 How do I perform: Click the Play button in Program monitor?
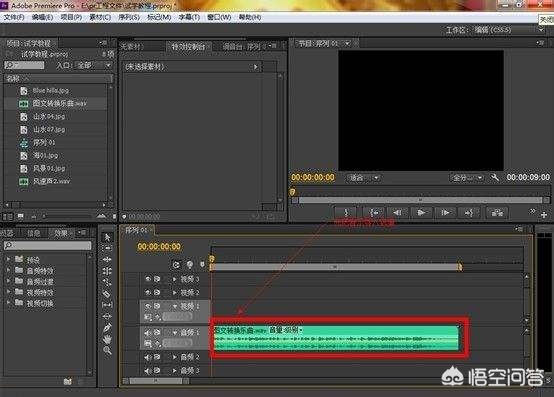(x=421, y=213)
